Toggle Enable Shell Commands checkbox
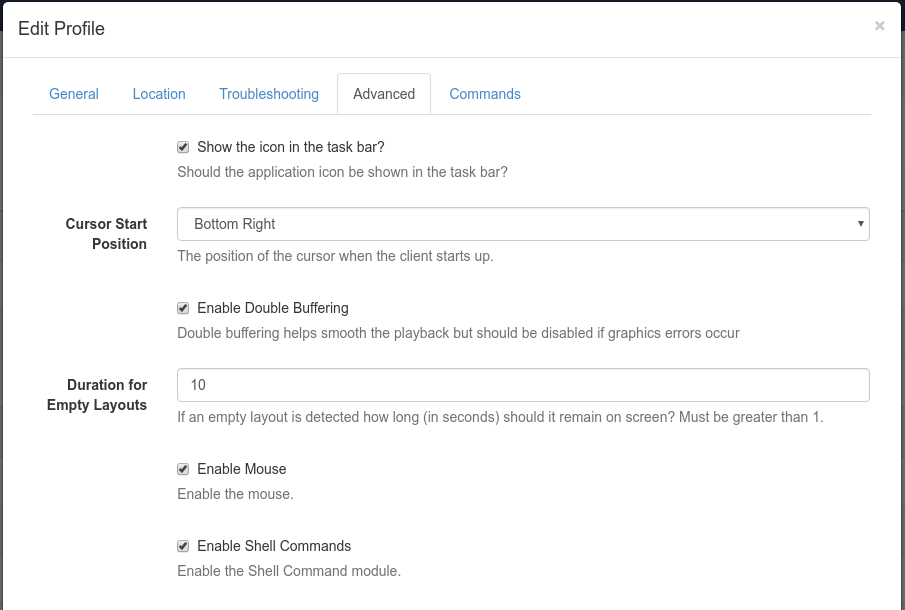 point(183,546)
